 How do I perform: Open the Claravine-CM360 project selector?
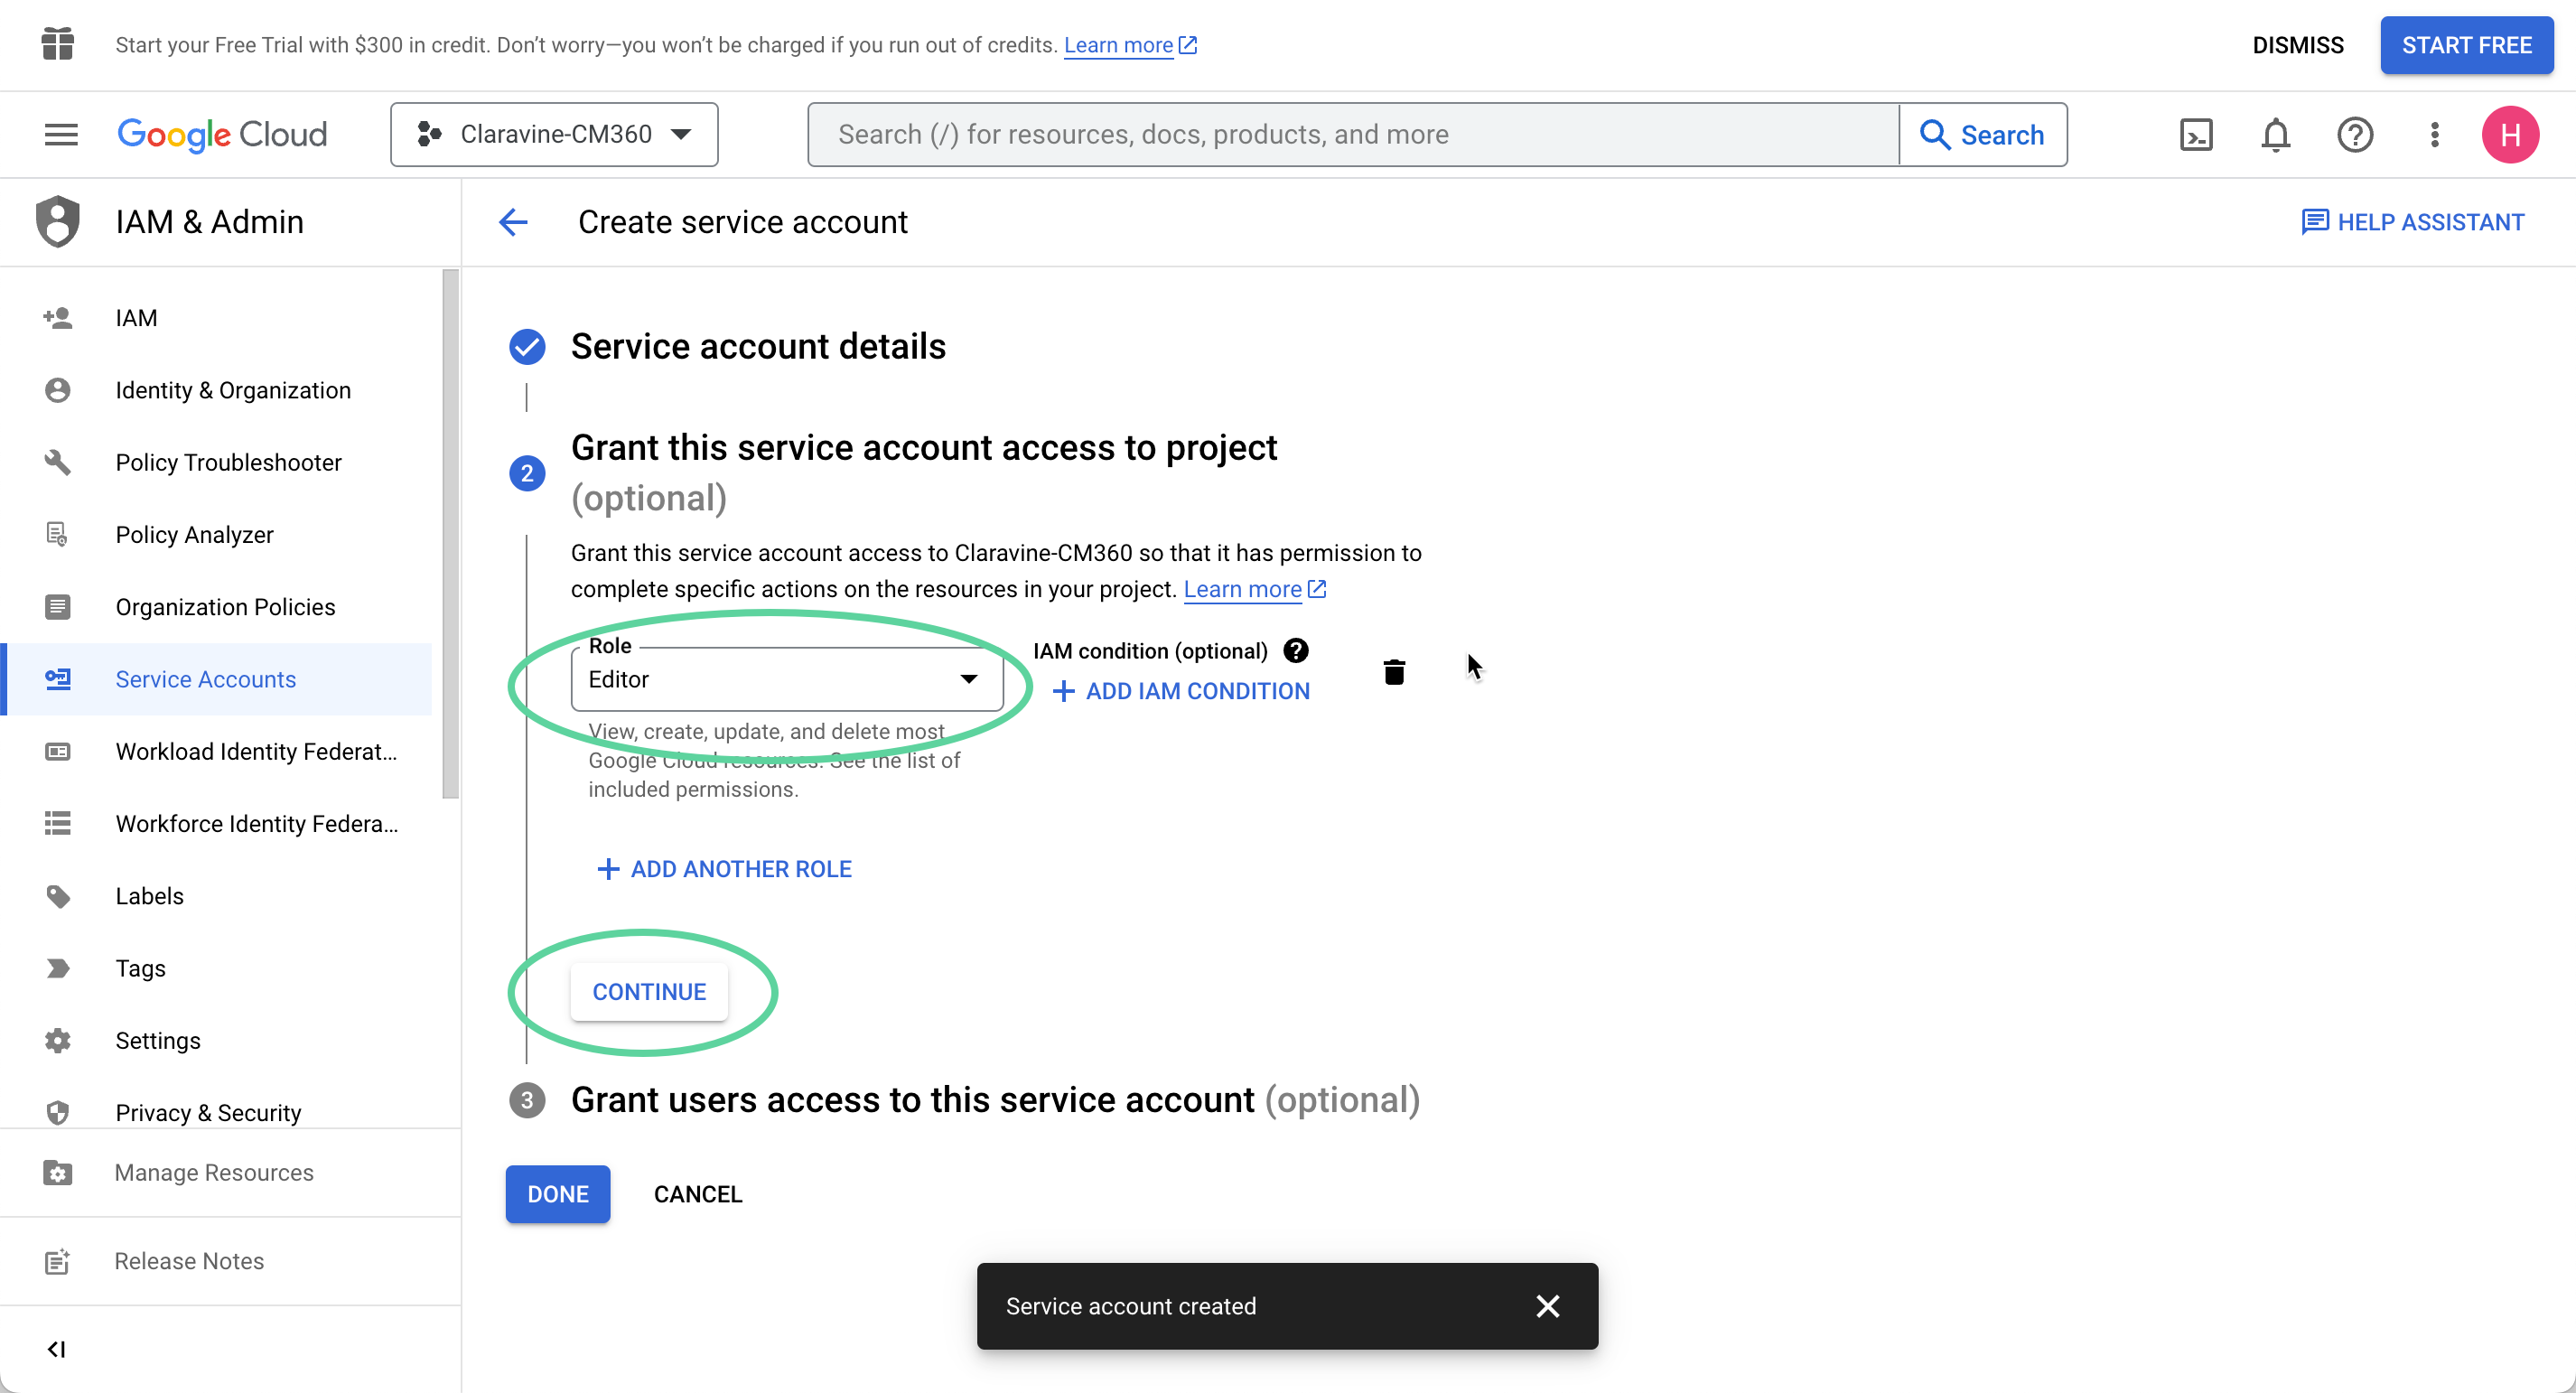click(x=554, y=134)
